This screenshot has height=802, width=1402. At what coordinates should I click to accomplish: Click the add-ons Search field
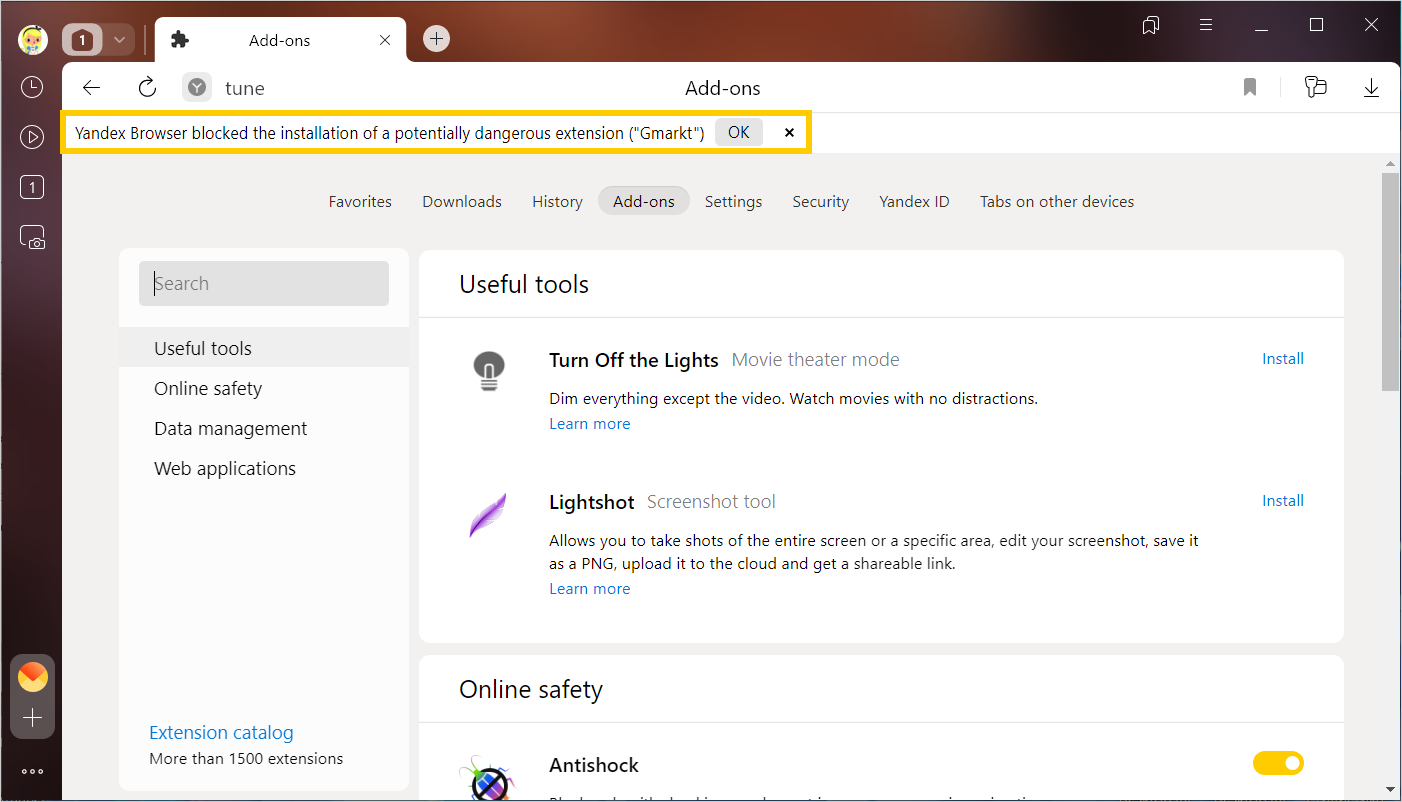264,284
